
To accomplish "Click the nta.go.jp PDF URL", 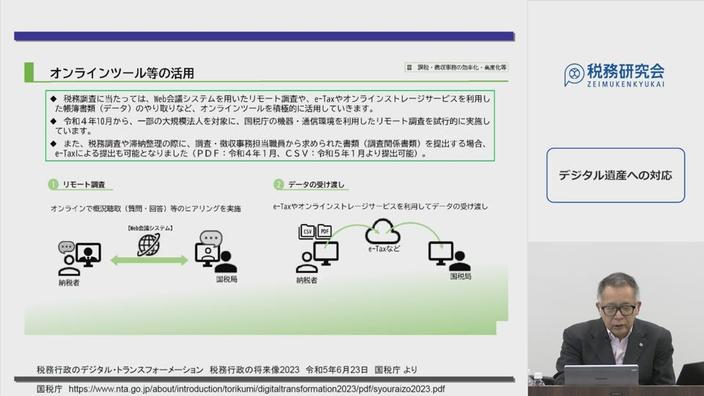I will pos(256,389).
